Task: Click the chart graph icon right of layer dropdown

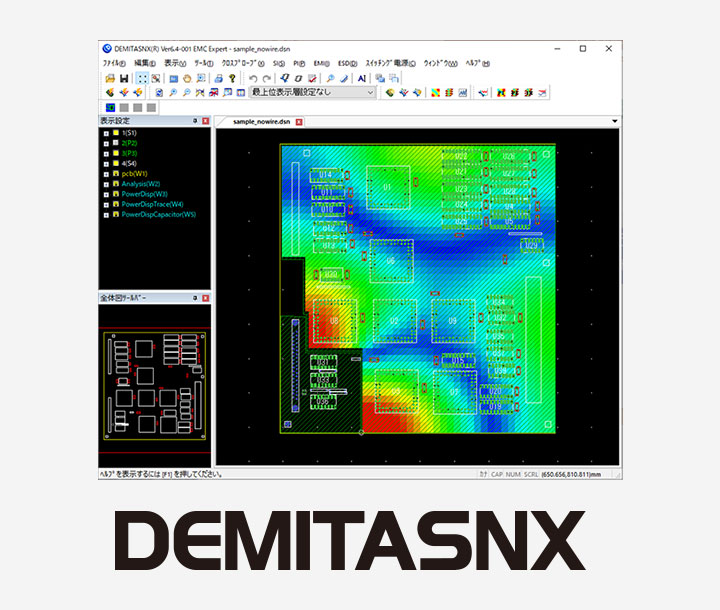Action: click(x=462, y=93)
